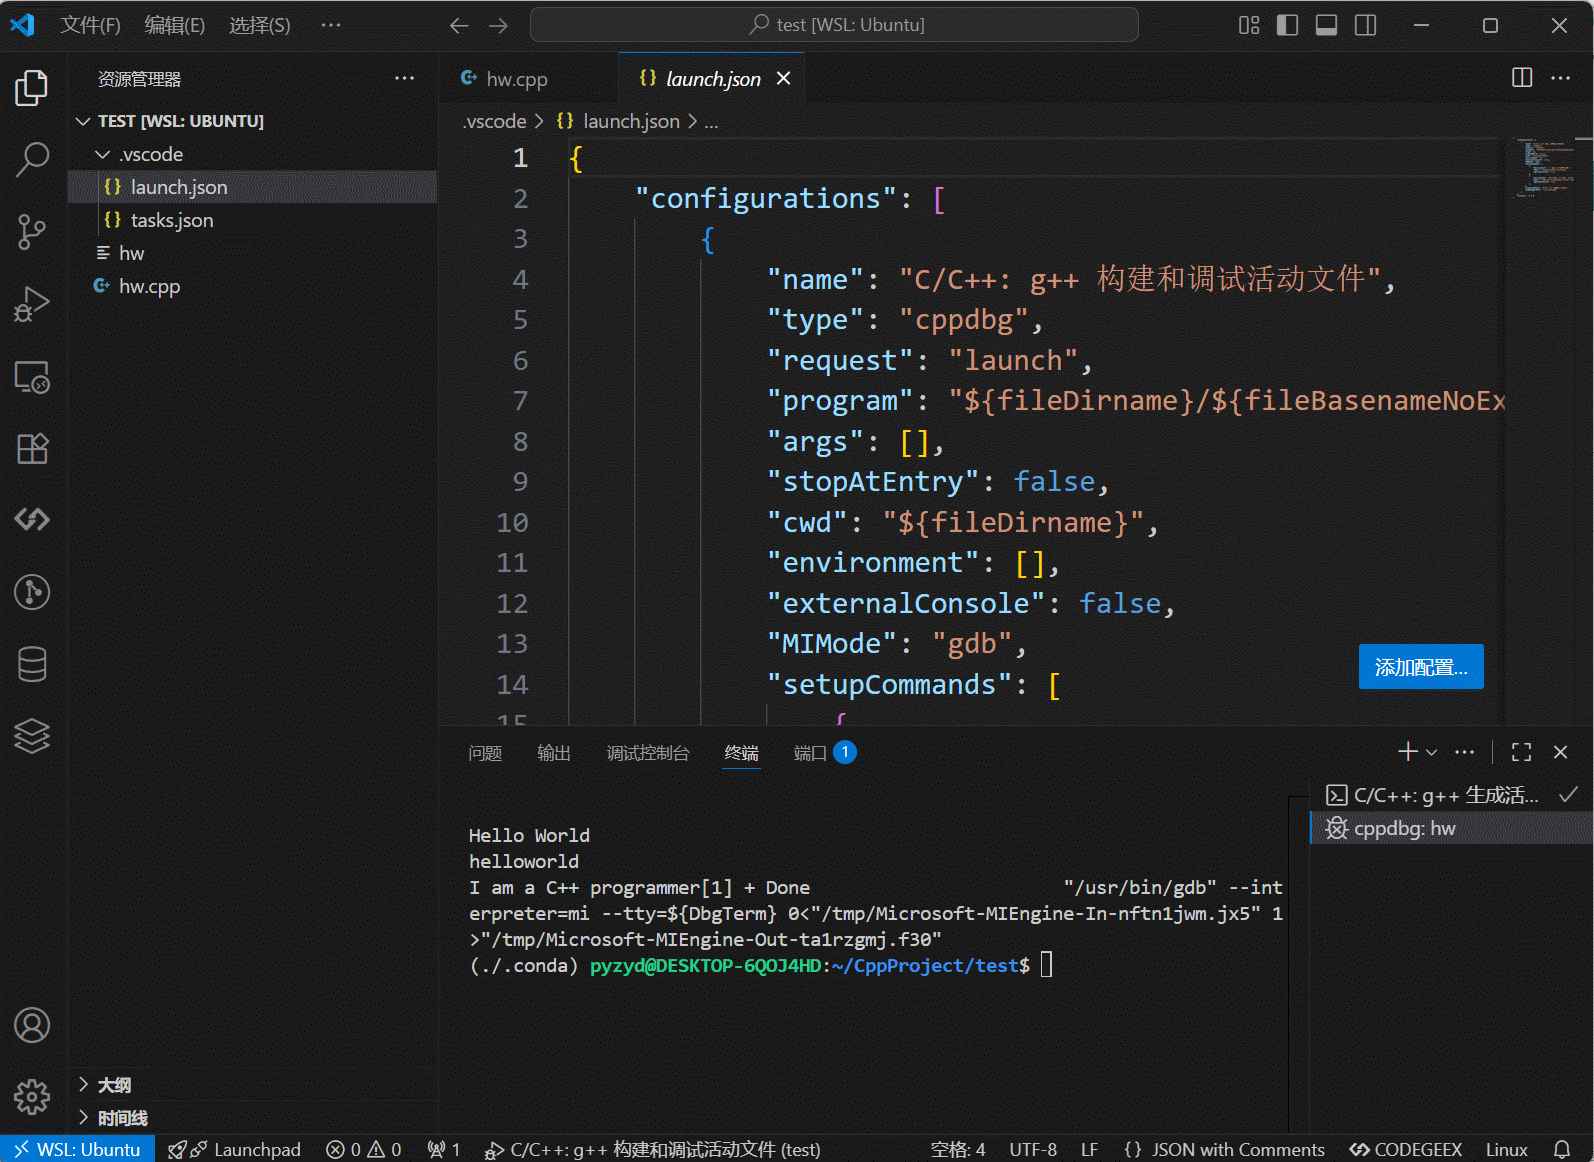Screen dimensions: 1594x1162
Task: Maximize the terminal panel size
Action: click(1521, 752)
